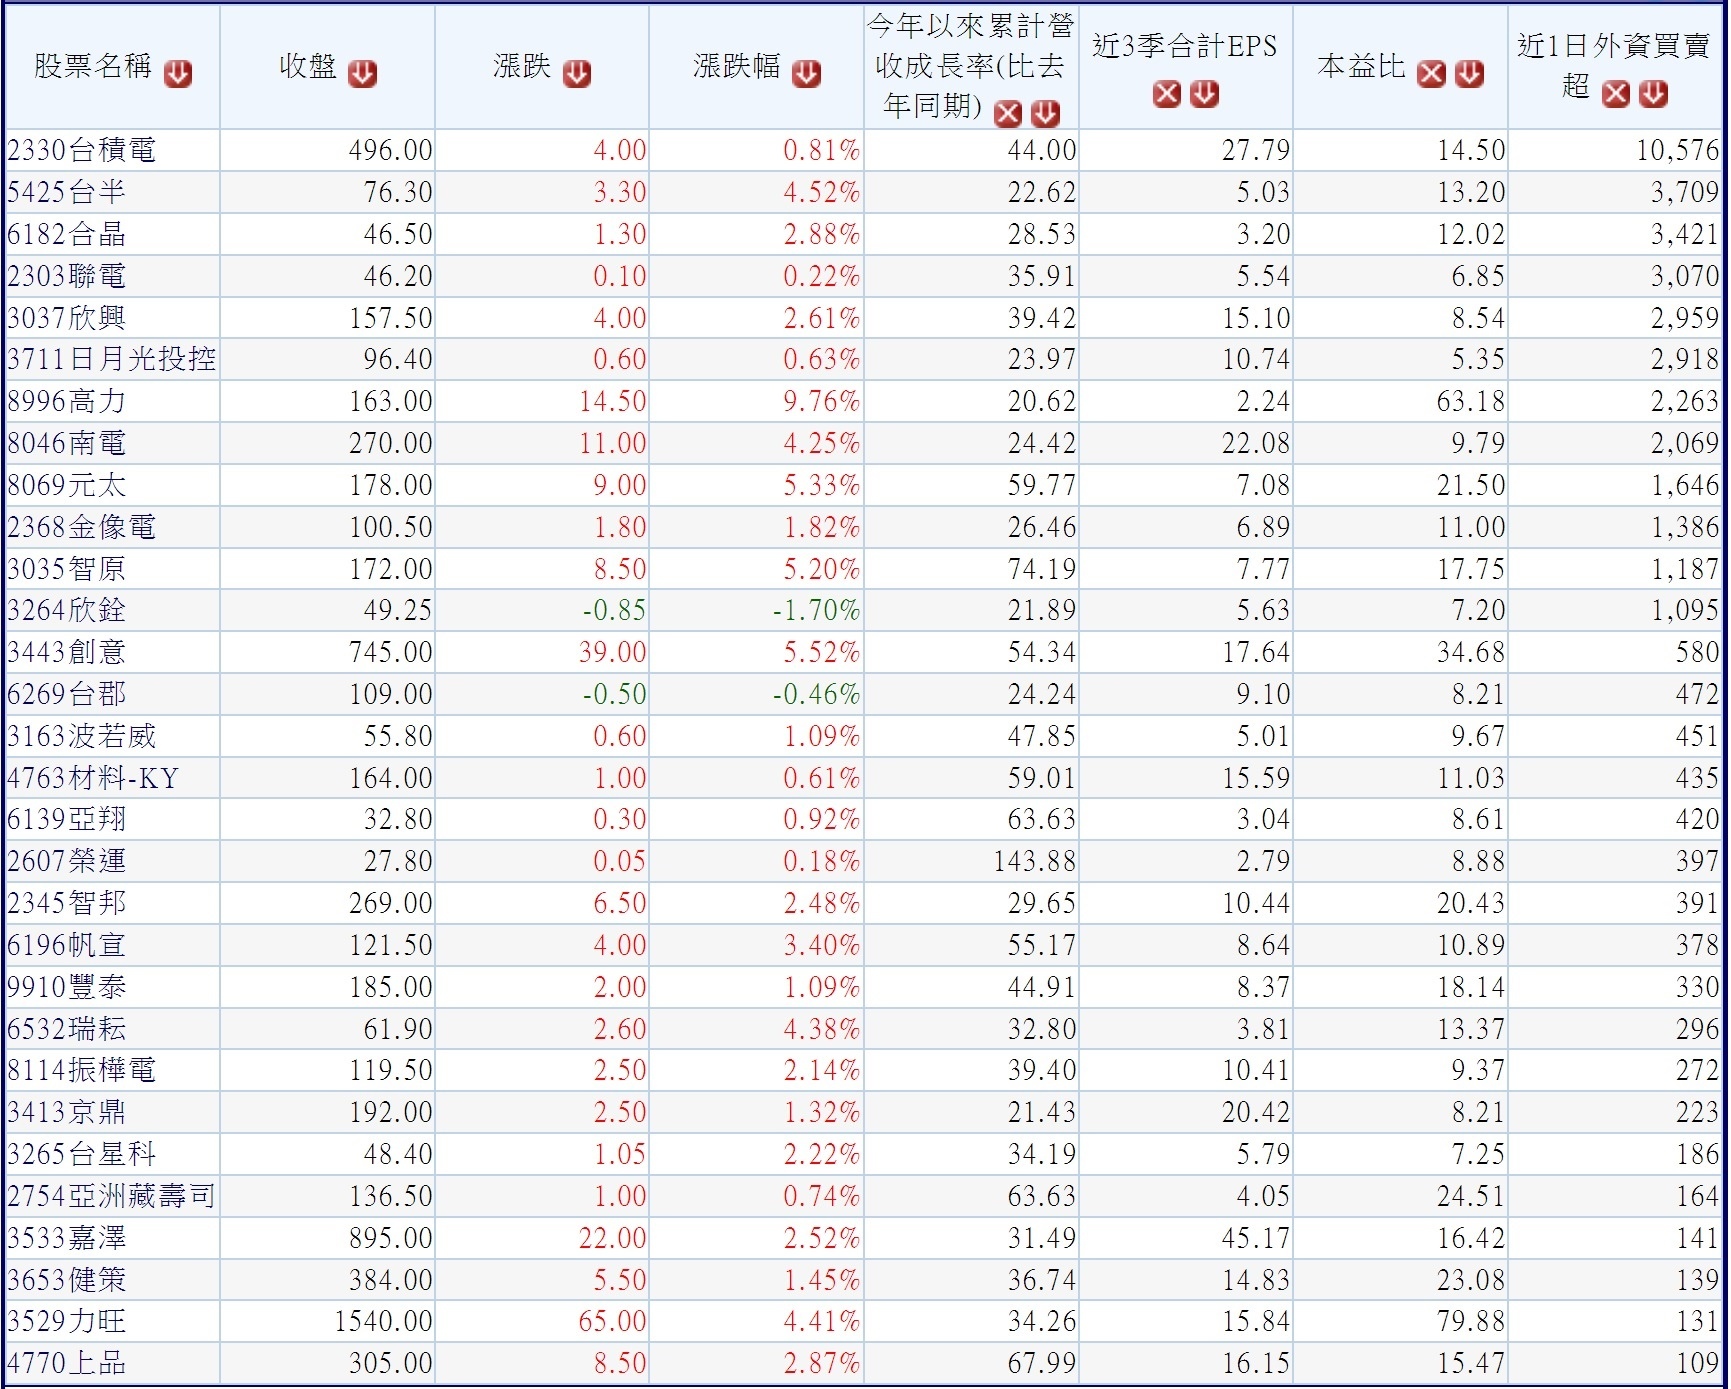Open stock 3711日月光投控
Viewport: 1731px width, 1389px height.
[x=111, y=359]
